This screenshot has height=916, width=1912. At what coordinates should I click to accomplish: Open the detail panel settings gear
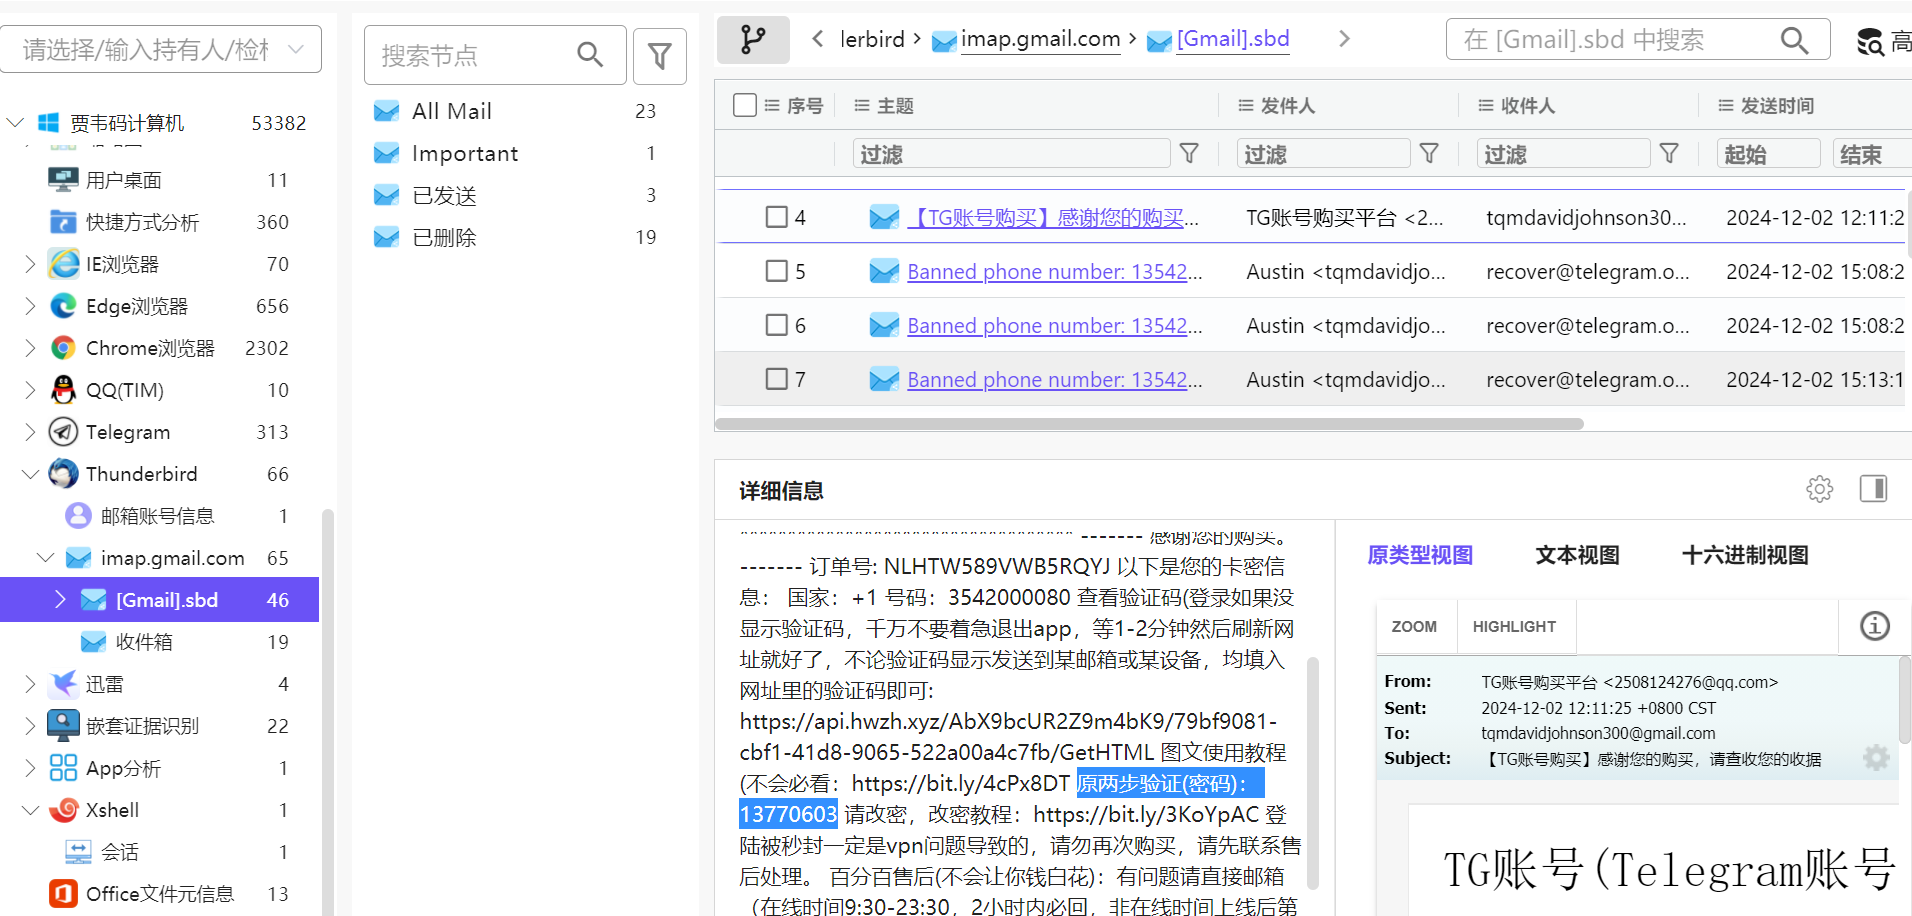(x=1819, y=489)
